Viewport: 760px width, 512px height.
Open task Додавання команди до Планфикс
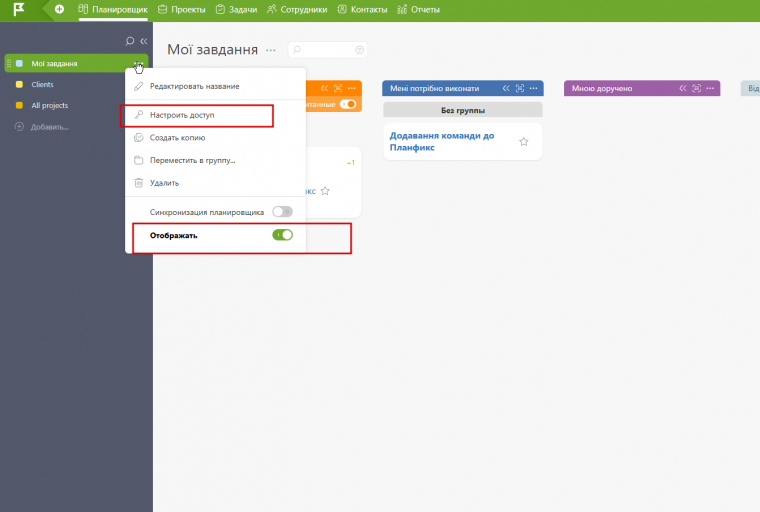[442, 142]
